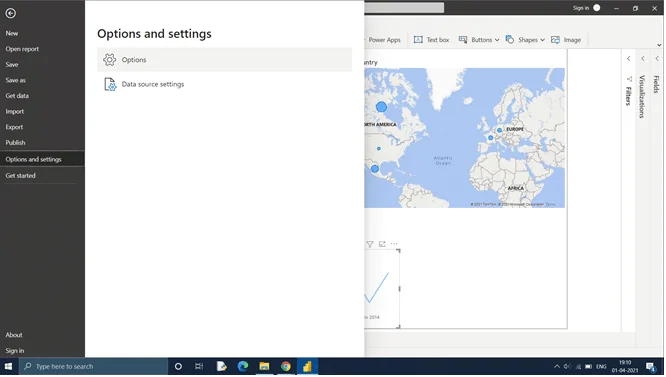Screen dimensions: 666x377
Task: Expand the Shapes dropdown arrow
Action: (x=543, y=40)
